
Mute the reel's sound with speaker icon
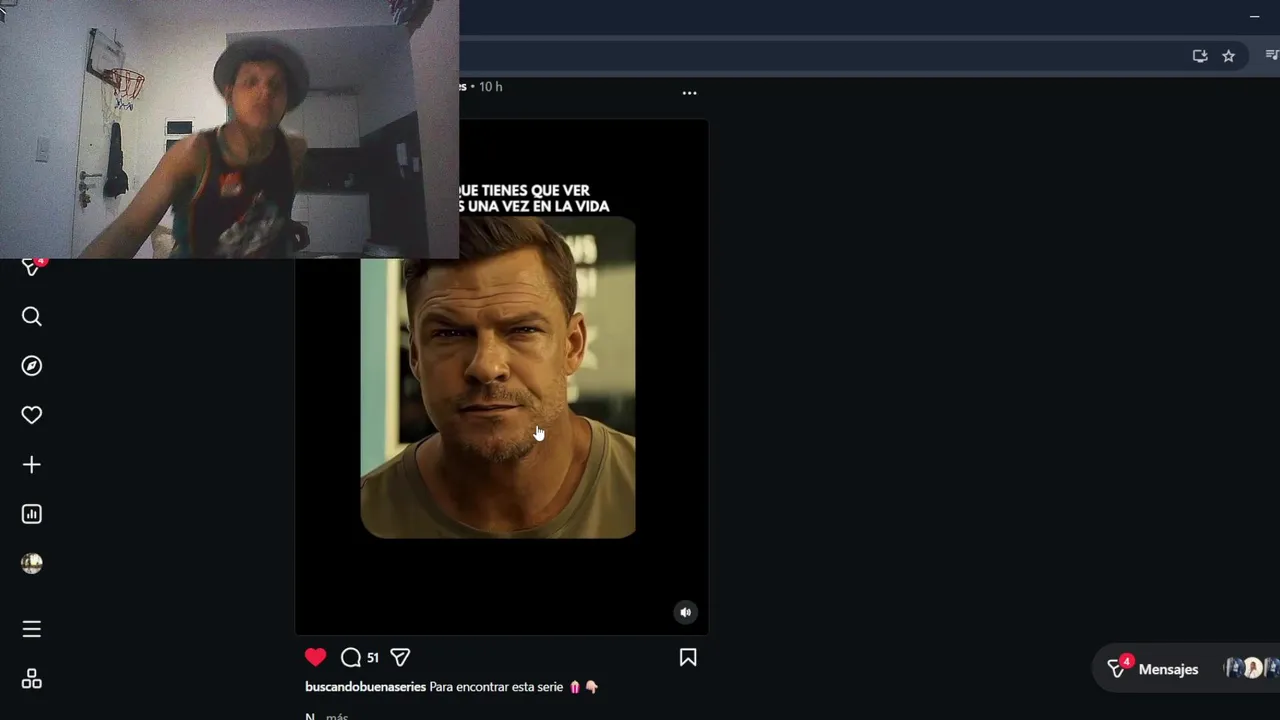(685, 612)
